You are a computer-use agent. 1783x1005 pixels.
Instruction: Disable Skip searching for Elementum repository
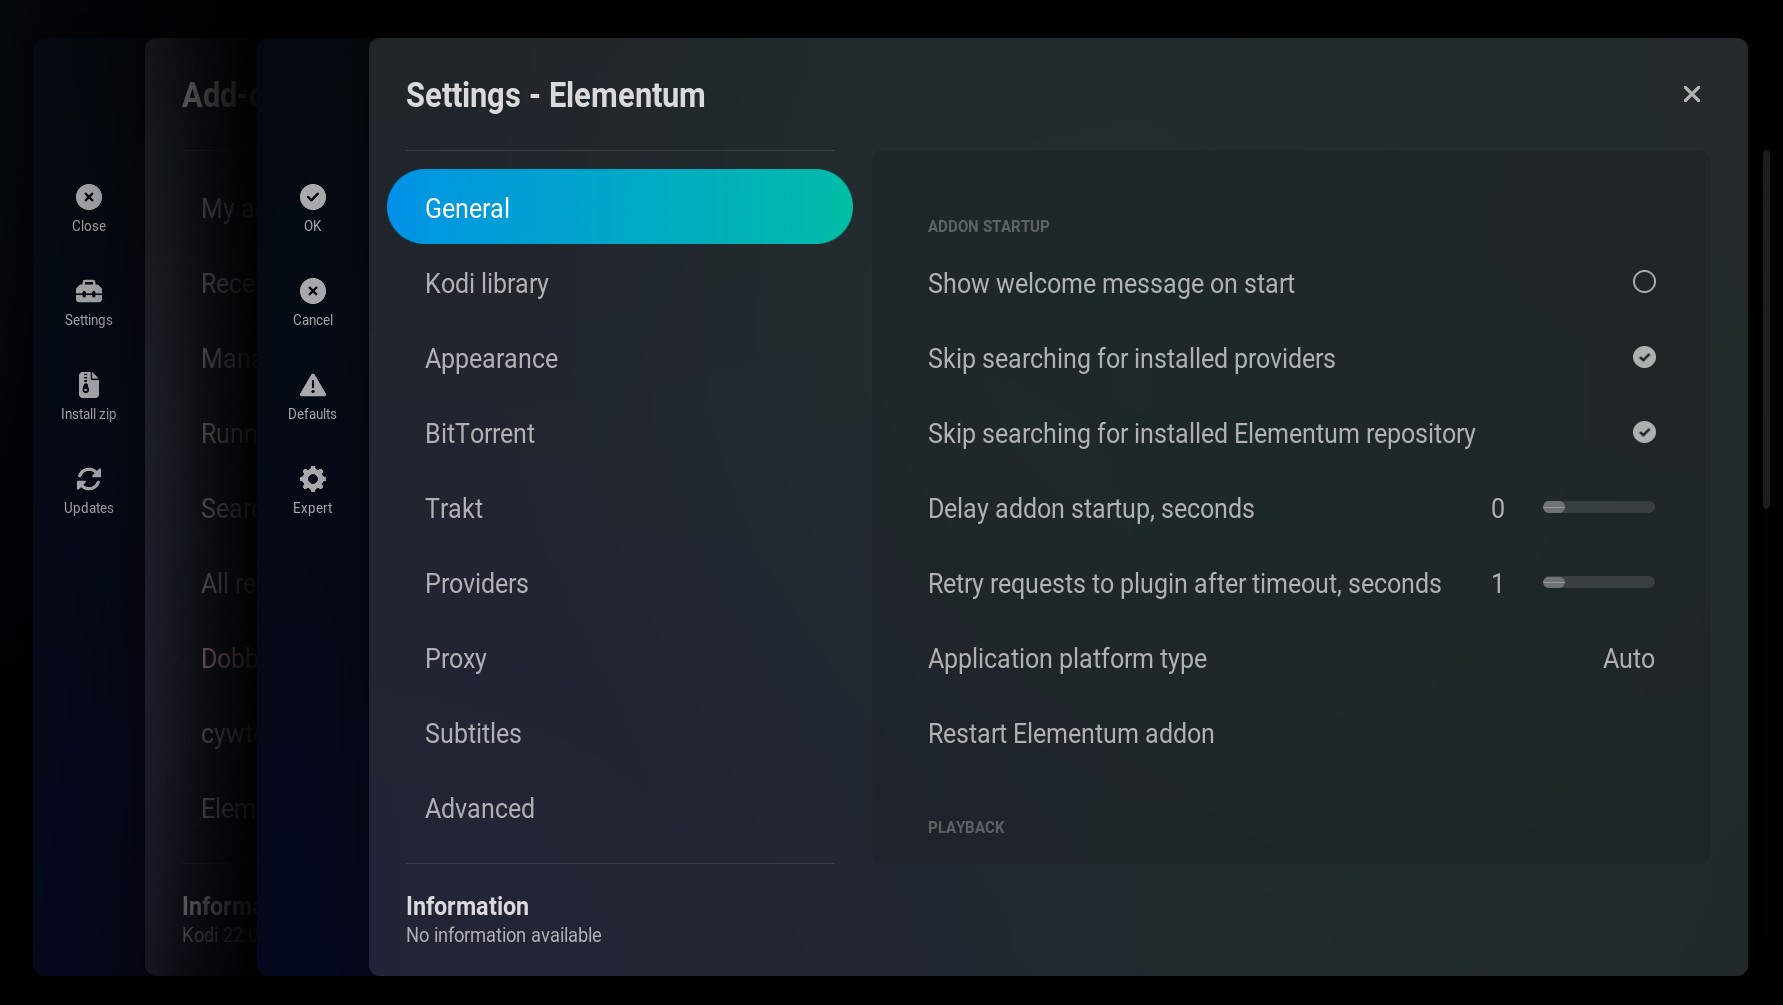(x=1643, y=433)
